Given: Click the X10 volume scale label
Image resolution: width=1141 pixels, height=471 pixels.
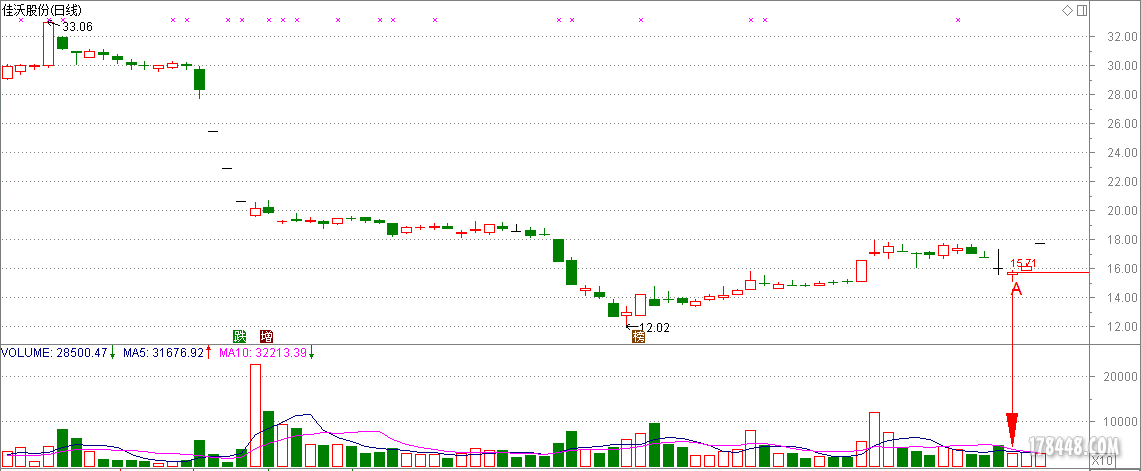Looking at the screenshot, I should point(1102,460).
